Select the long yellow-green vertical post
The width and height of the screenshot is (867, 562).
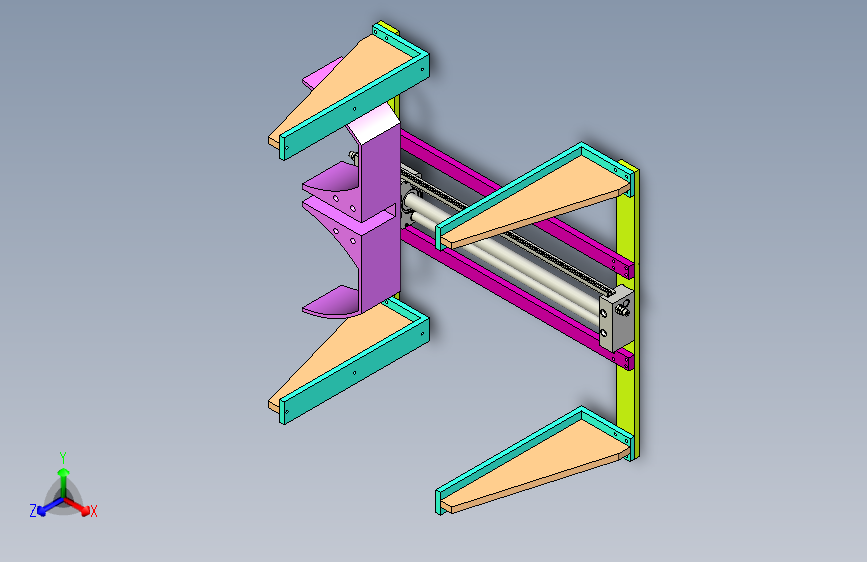628,310
